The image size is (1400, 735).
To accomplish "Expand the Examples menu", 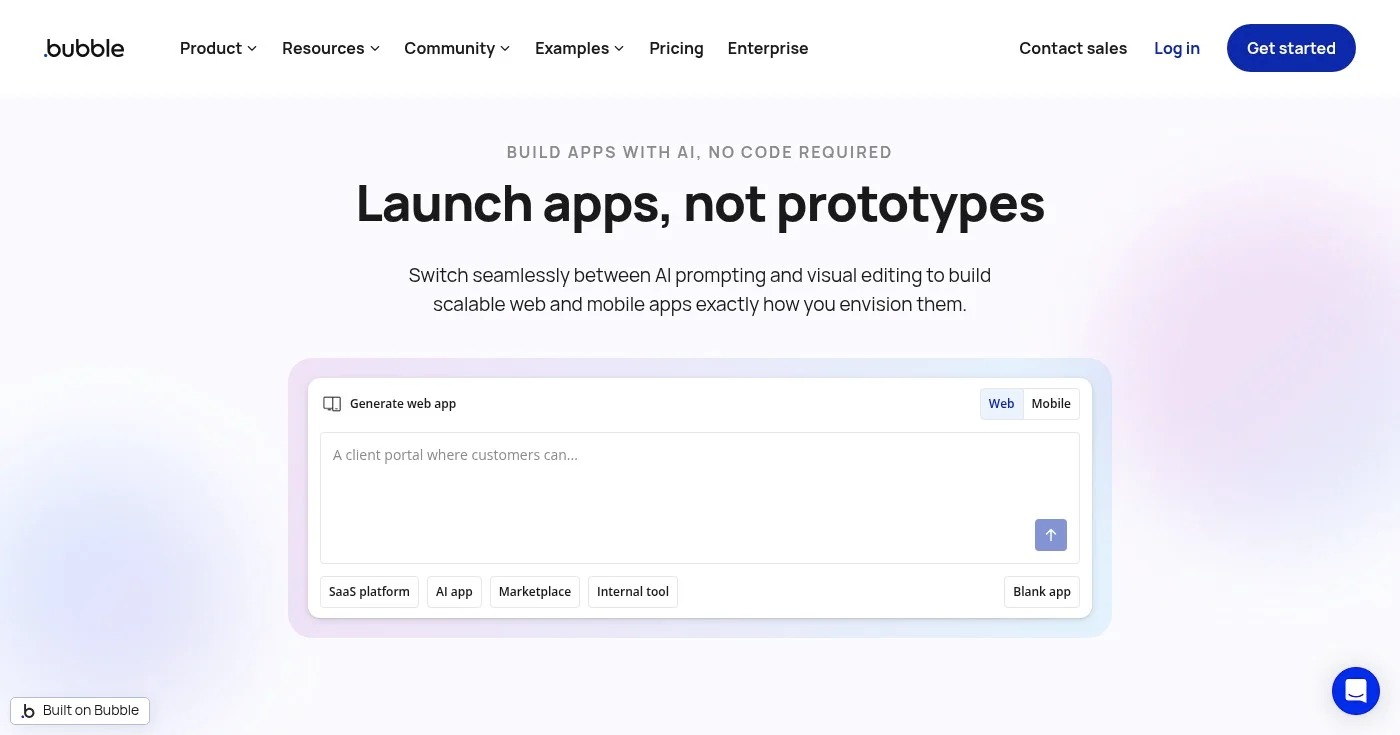I will point(580,48).
